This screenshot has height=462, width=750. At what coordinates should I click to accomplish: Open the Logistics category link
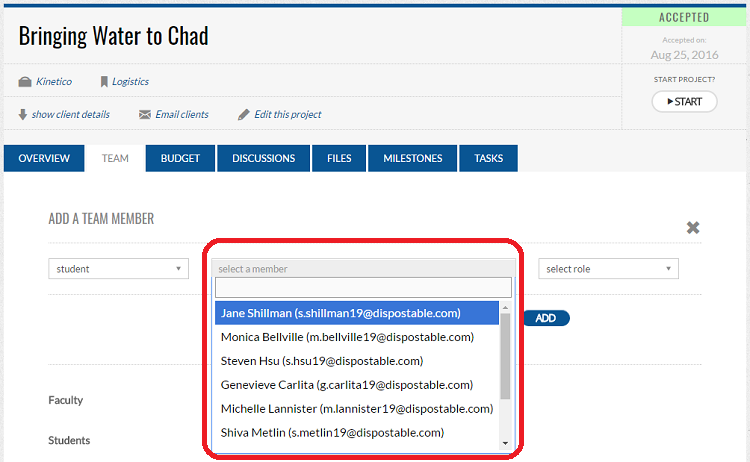[x=130, y=82]
